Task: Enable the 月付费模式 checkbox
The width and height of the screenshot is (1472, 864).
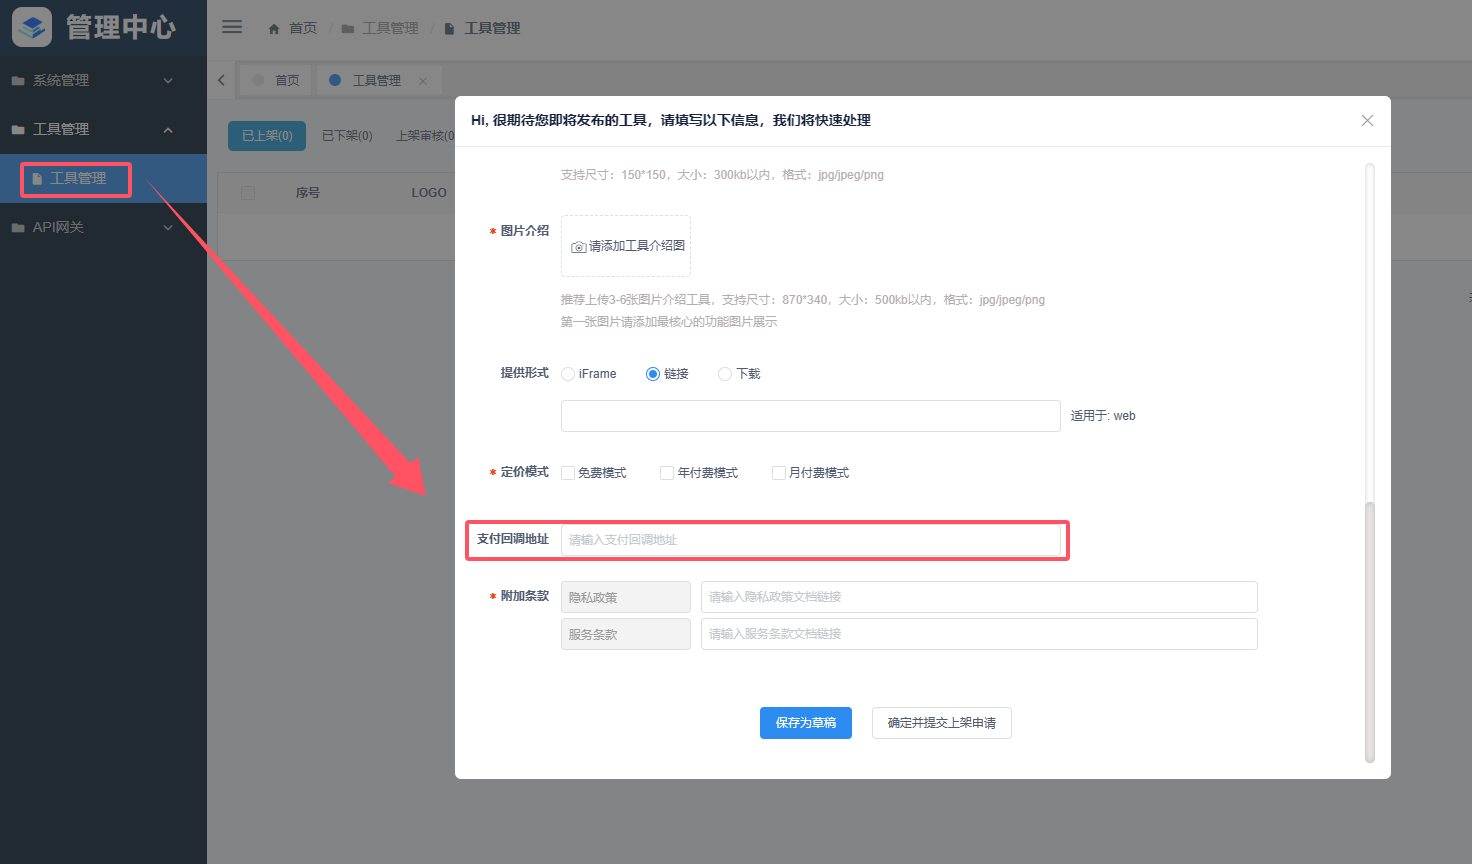Action: [778, 473]
